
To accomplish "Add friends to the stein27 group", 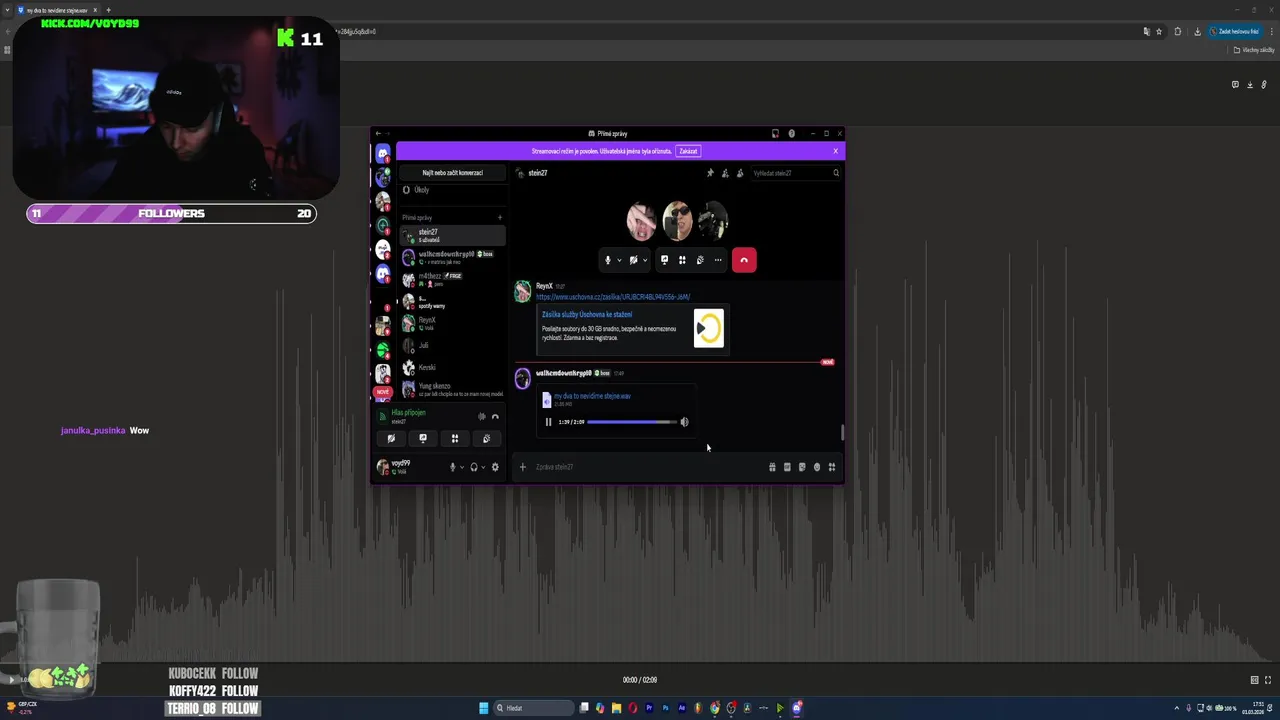I will pyautogui.click(x=725, y=173).
